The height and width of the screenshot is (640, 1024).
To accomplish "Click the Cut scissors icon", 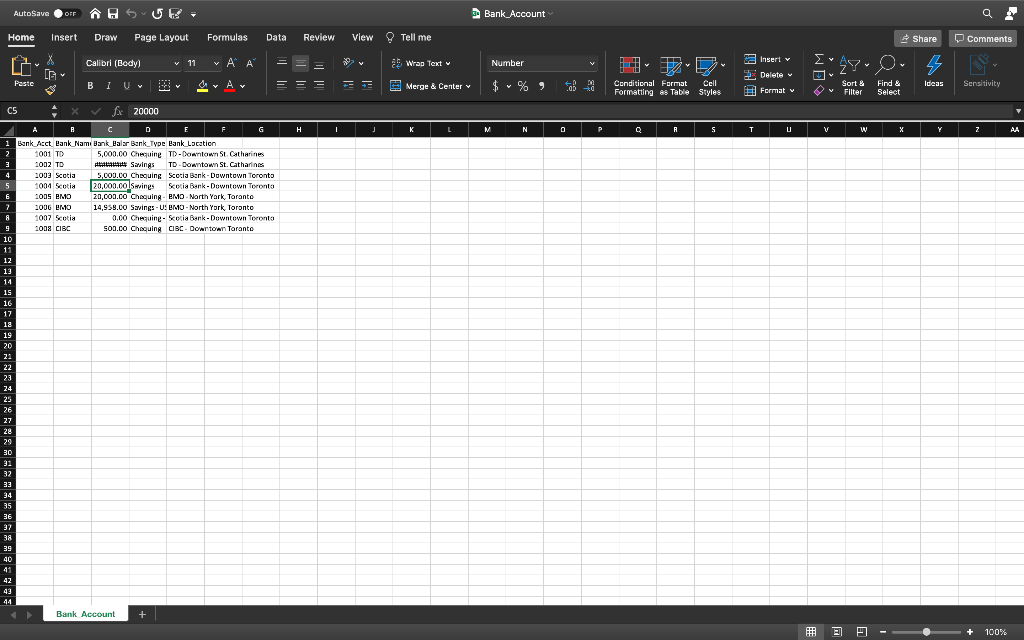I will pyautogui.click(x=50, y=59).
